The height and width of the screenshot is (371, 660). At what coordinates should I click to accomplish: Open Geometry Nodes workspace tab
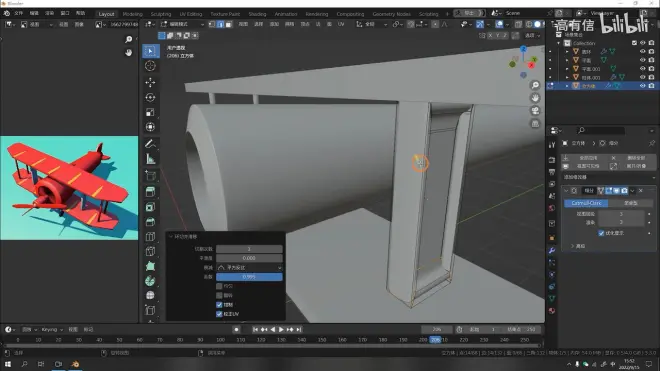pyautogui.click(x=391, y=14)
